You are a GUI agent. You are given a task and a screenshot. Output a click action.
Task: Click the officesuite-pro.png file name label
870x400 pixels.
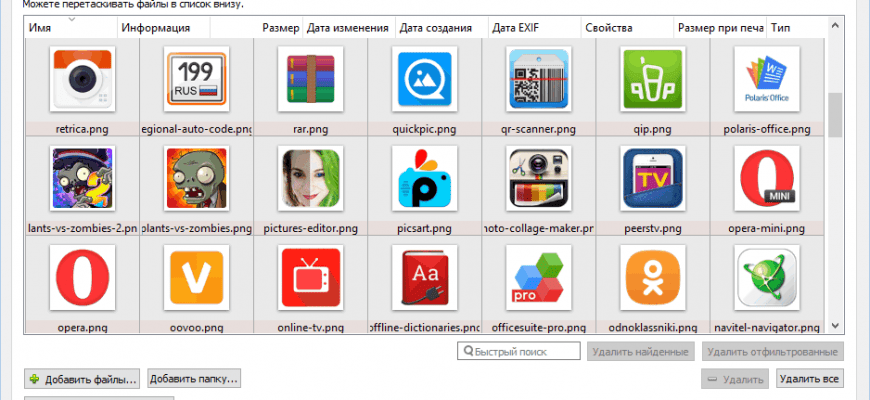[539, 327]
